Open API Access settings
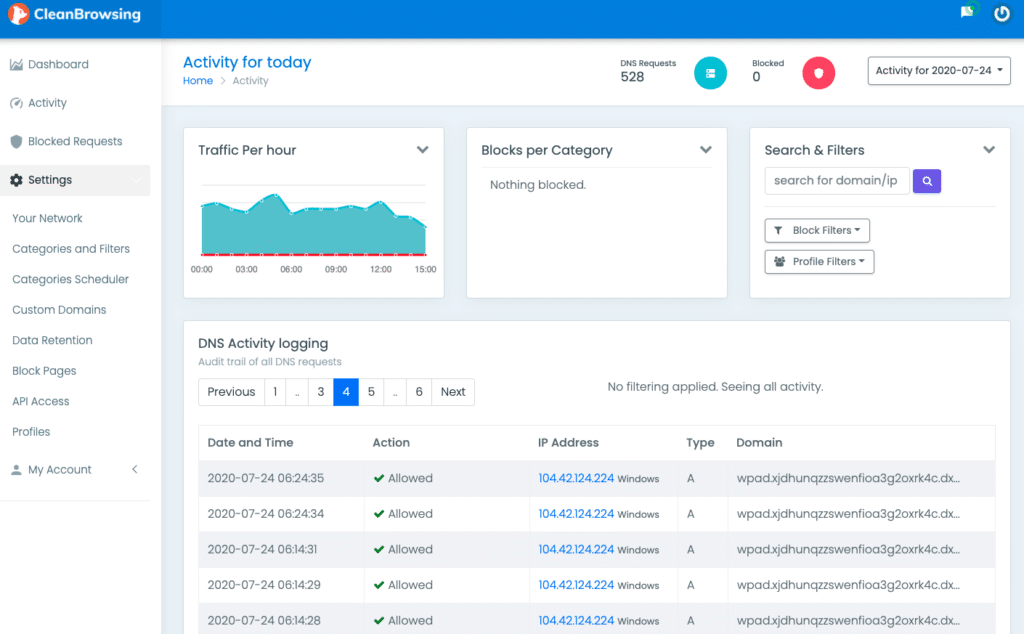This screenshot has width=1024, height=634. pos(40,402)
